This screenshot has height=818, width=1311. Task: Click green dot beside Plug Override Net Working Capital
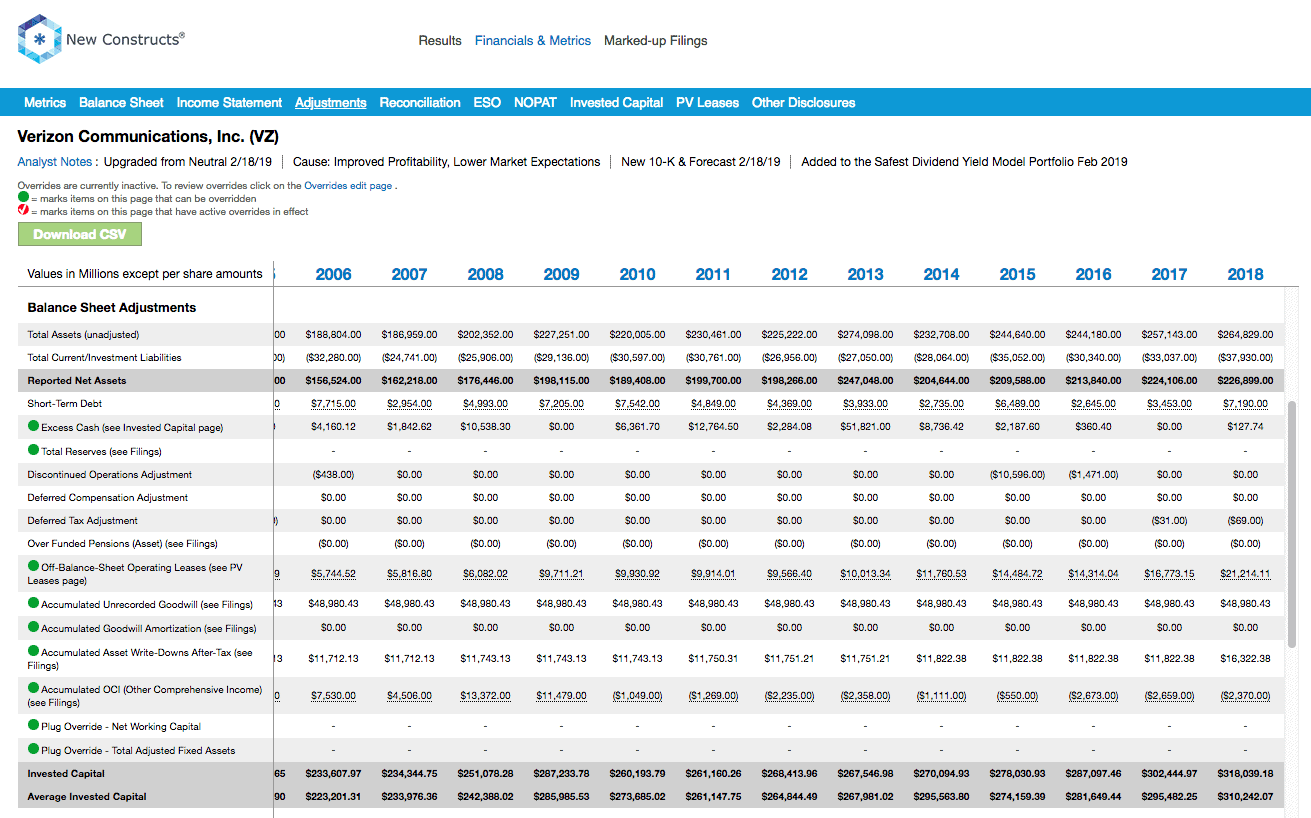pyautogui.click(x=34, y=726)
